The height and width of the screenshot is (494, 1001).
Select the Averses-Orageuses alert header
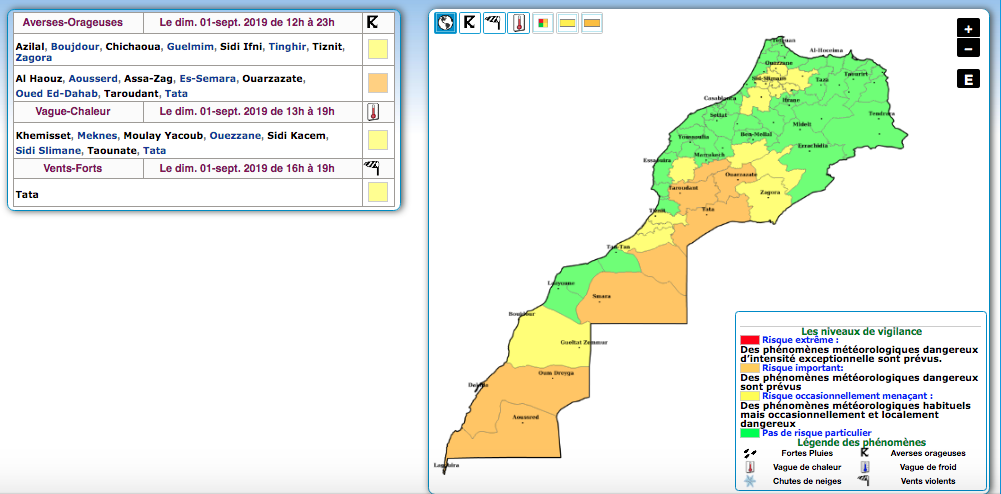[x=72, y=22]
